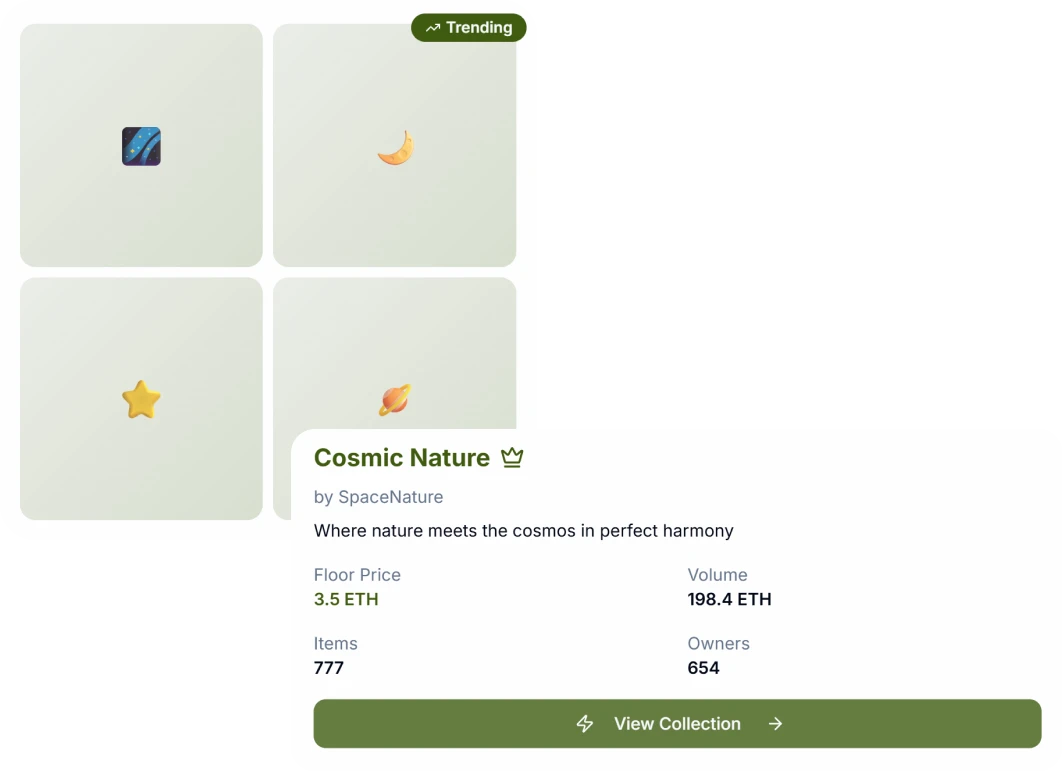Click the Cosmic Nature collection title

click(x=402, y=457)
